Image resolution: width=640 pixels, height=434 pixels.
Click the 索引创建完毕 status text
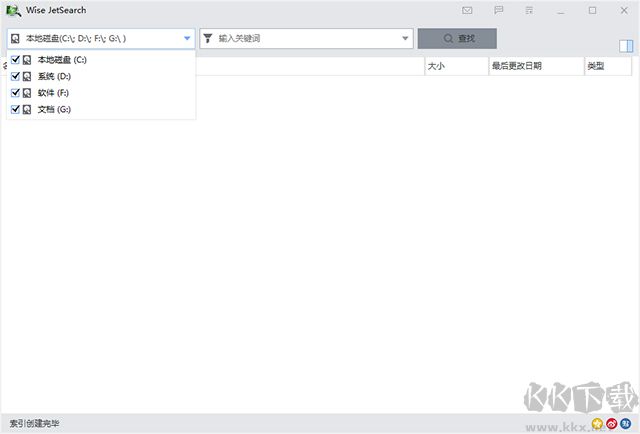(34, 424)
